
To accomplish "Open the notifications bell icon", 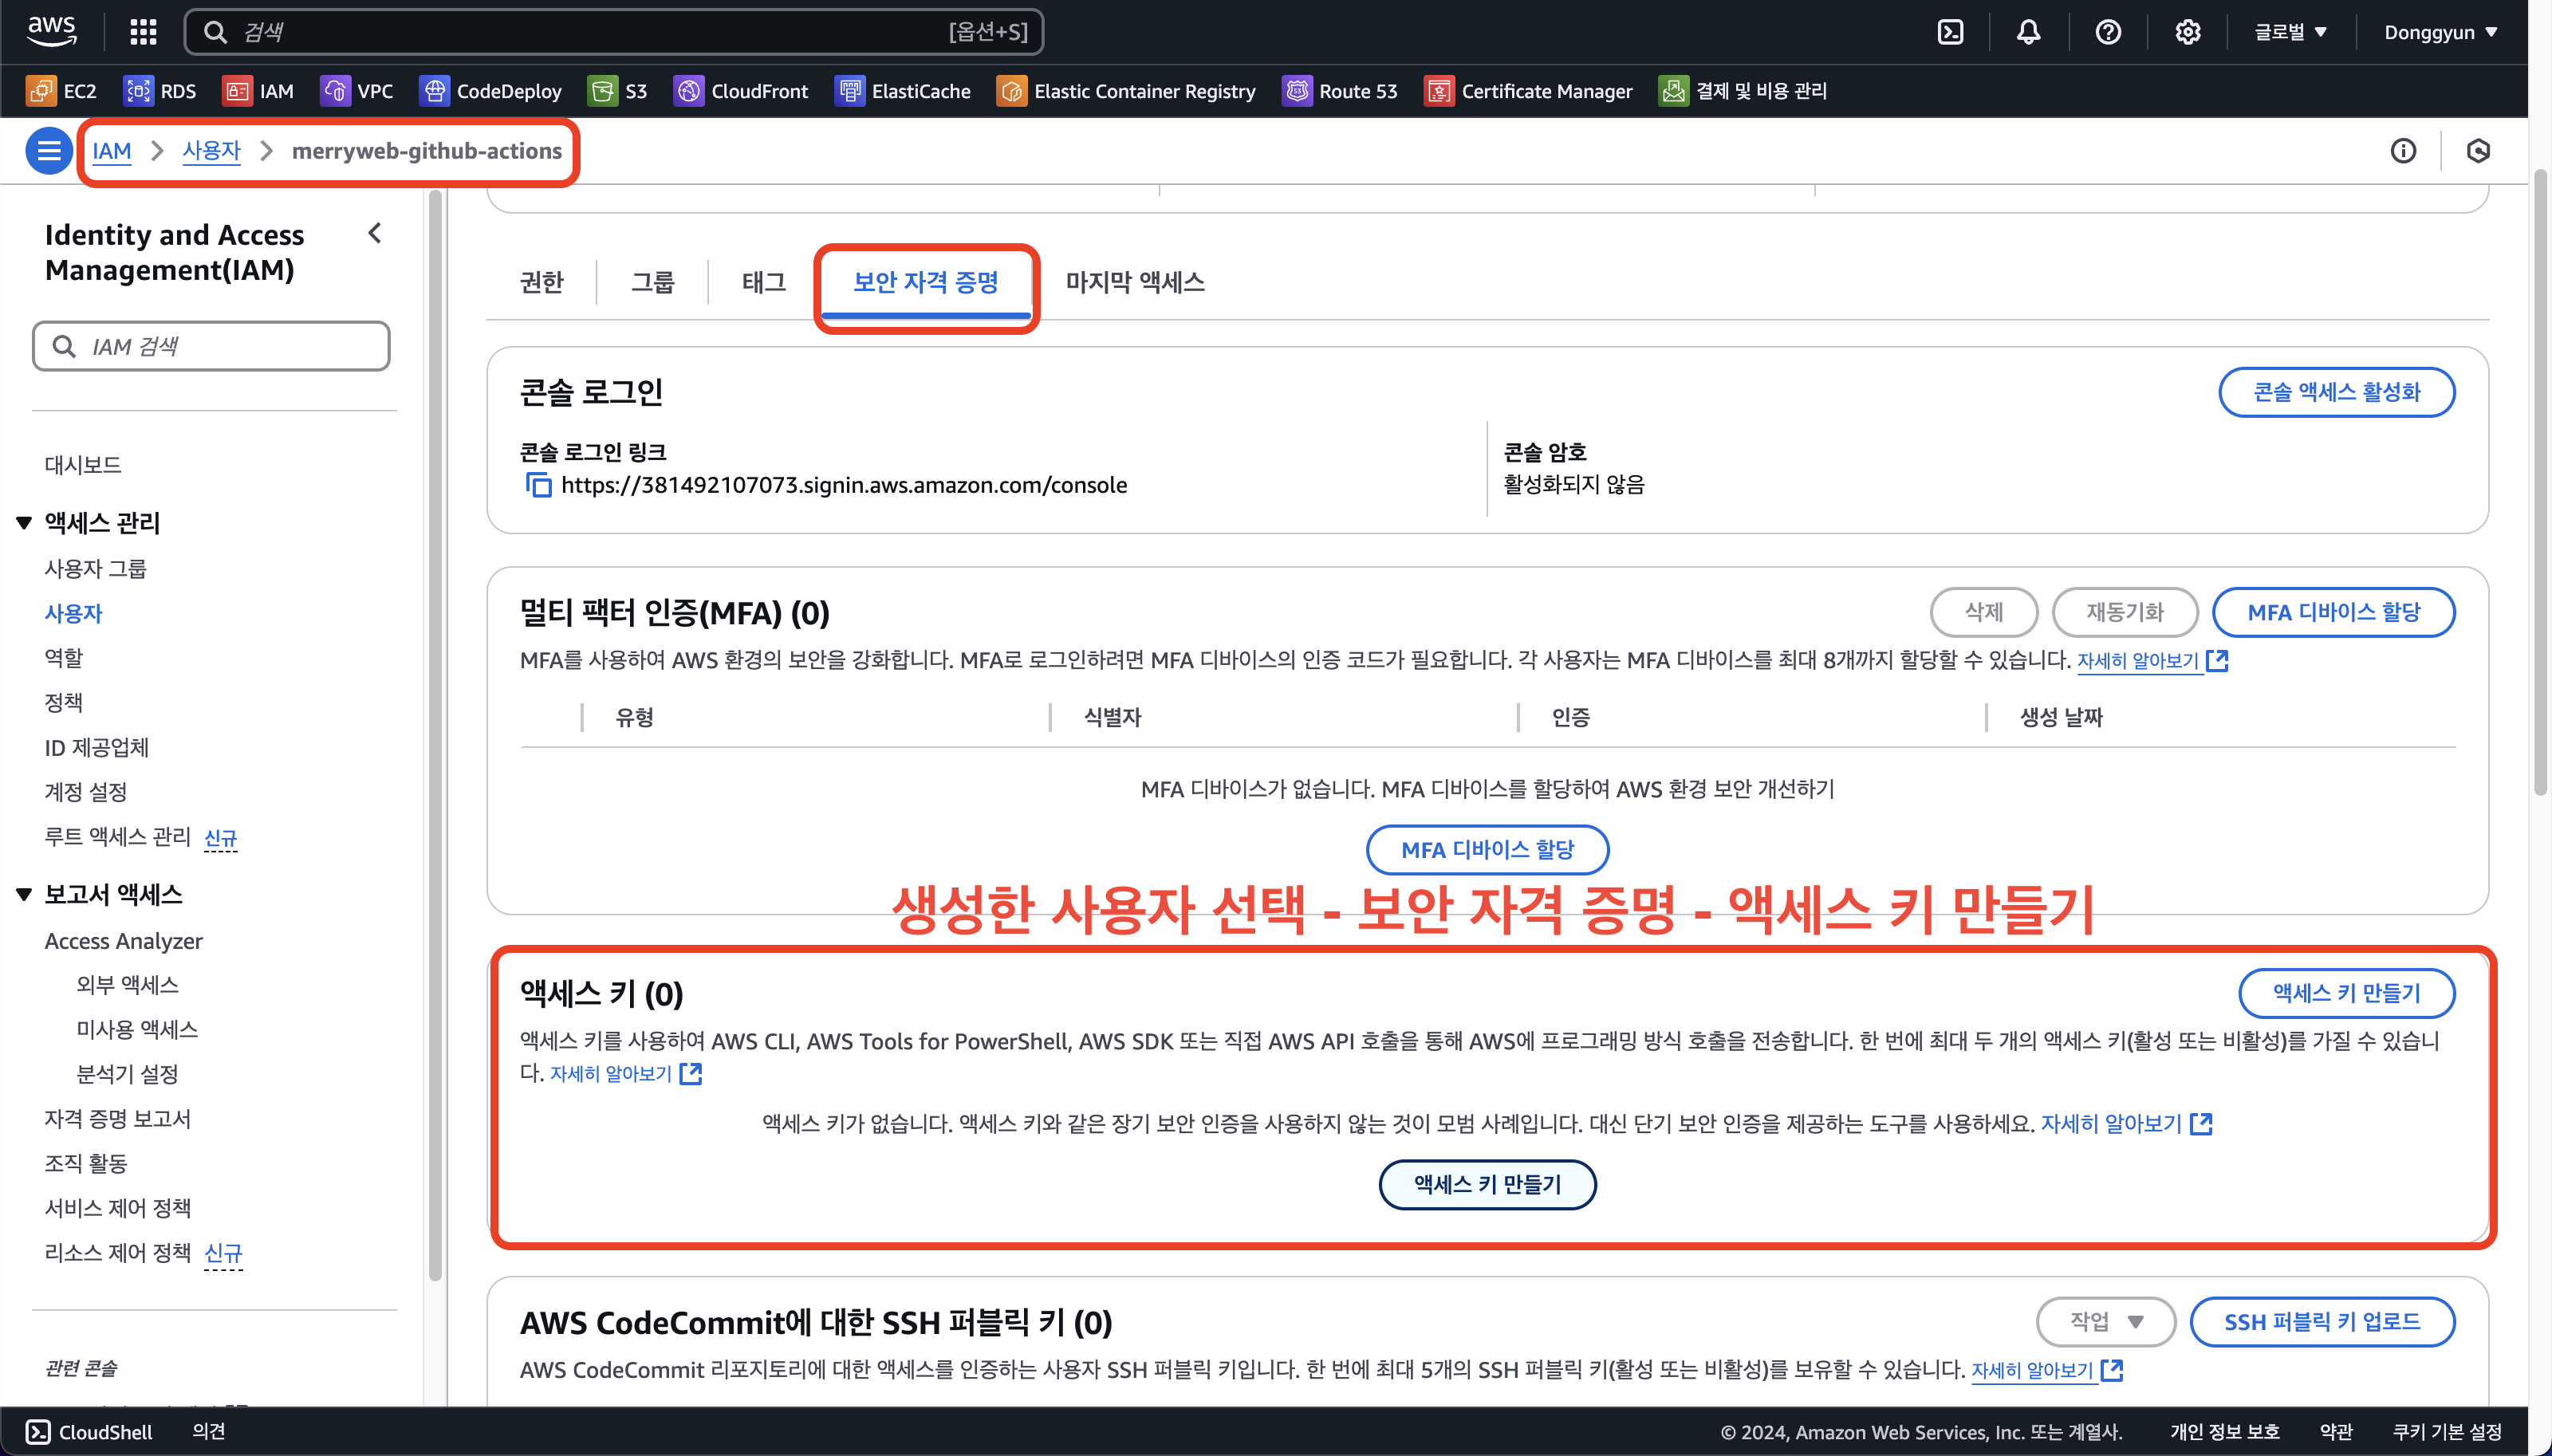I will point(2028,32).
